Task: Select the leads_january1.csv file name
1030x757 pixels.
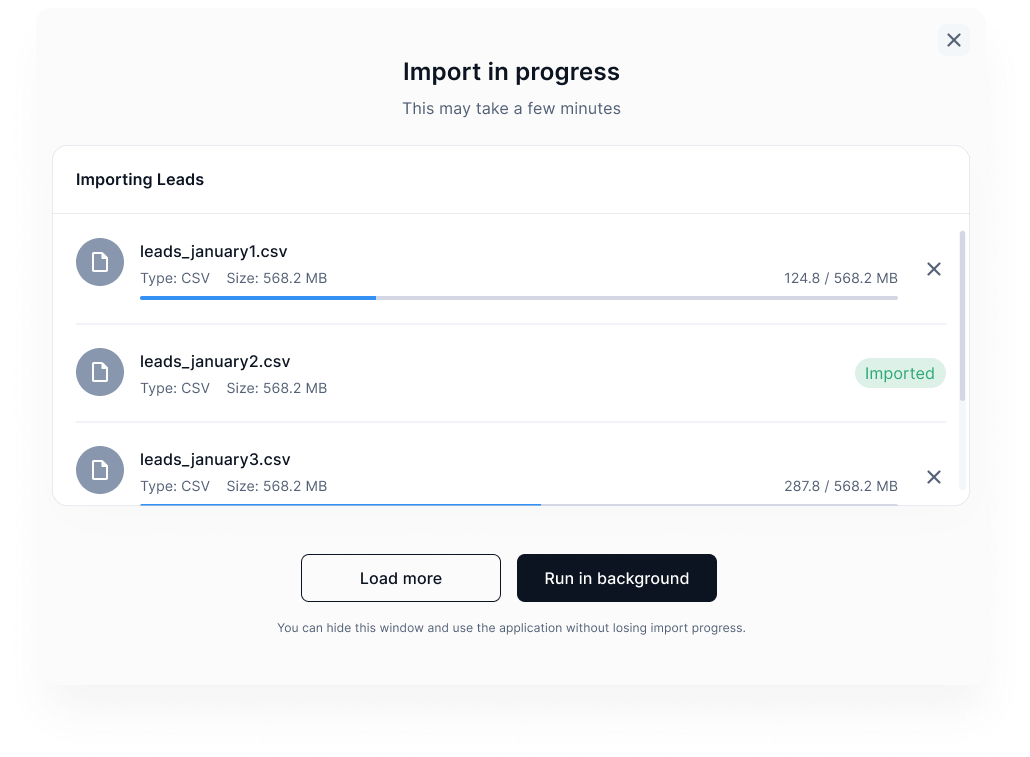Action: coord(214,251)
